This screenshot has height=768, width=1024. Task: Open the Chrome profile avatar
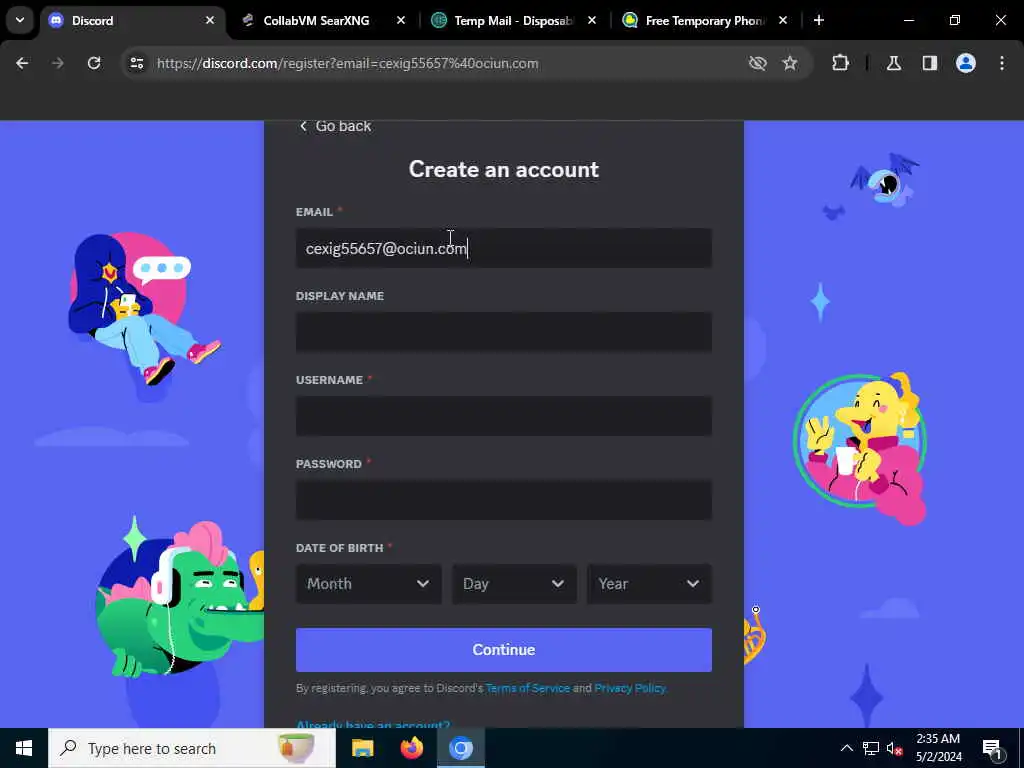point(966,63)
